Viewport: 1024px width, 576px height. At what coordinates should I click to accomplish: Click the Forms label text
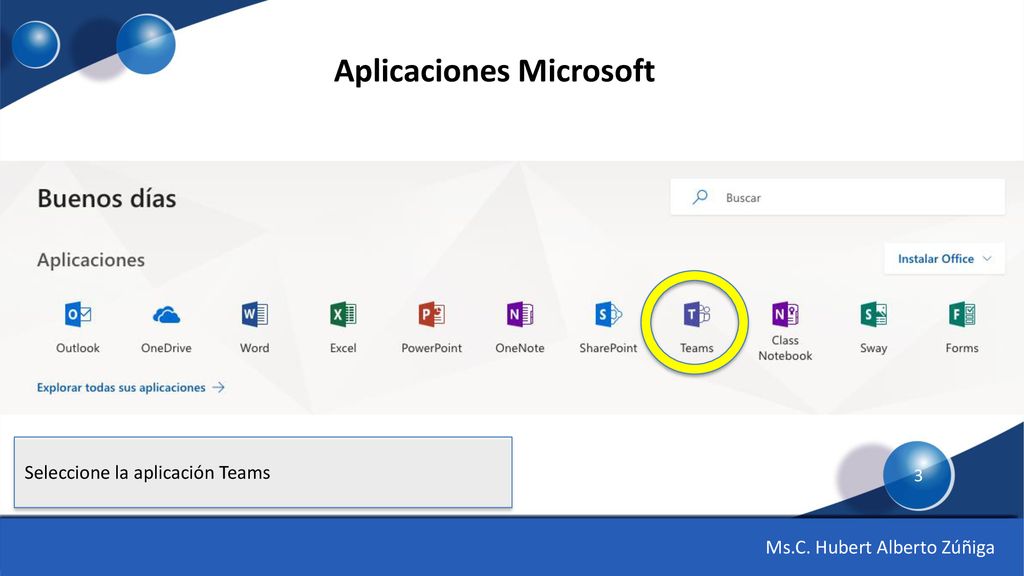(x=962, y=348)
